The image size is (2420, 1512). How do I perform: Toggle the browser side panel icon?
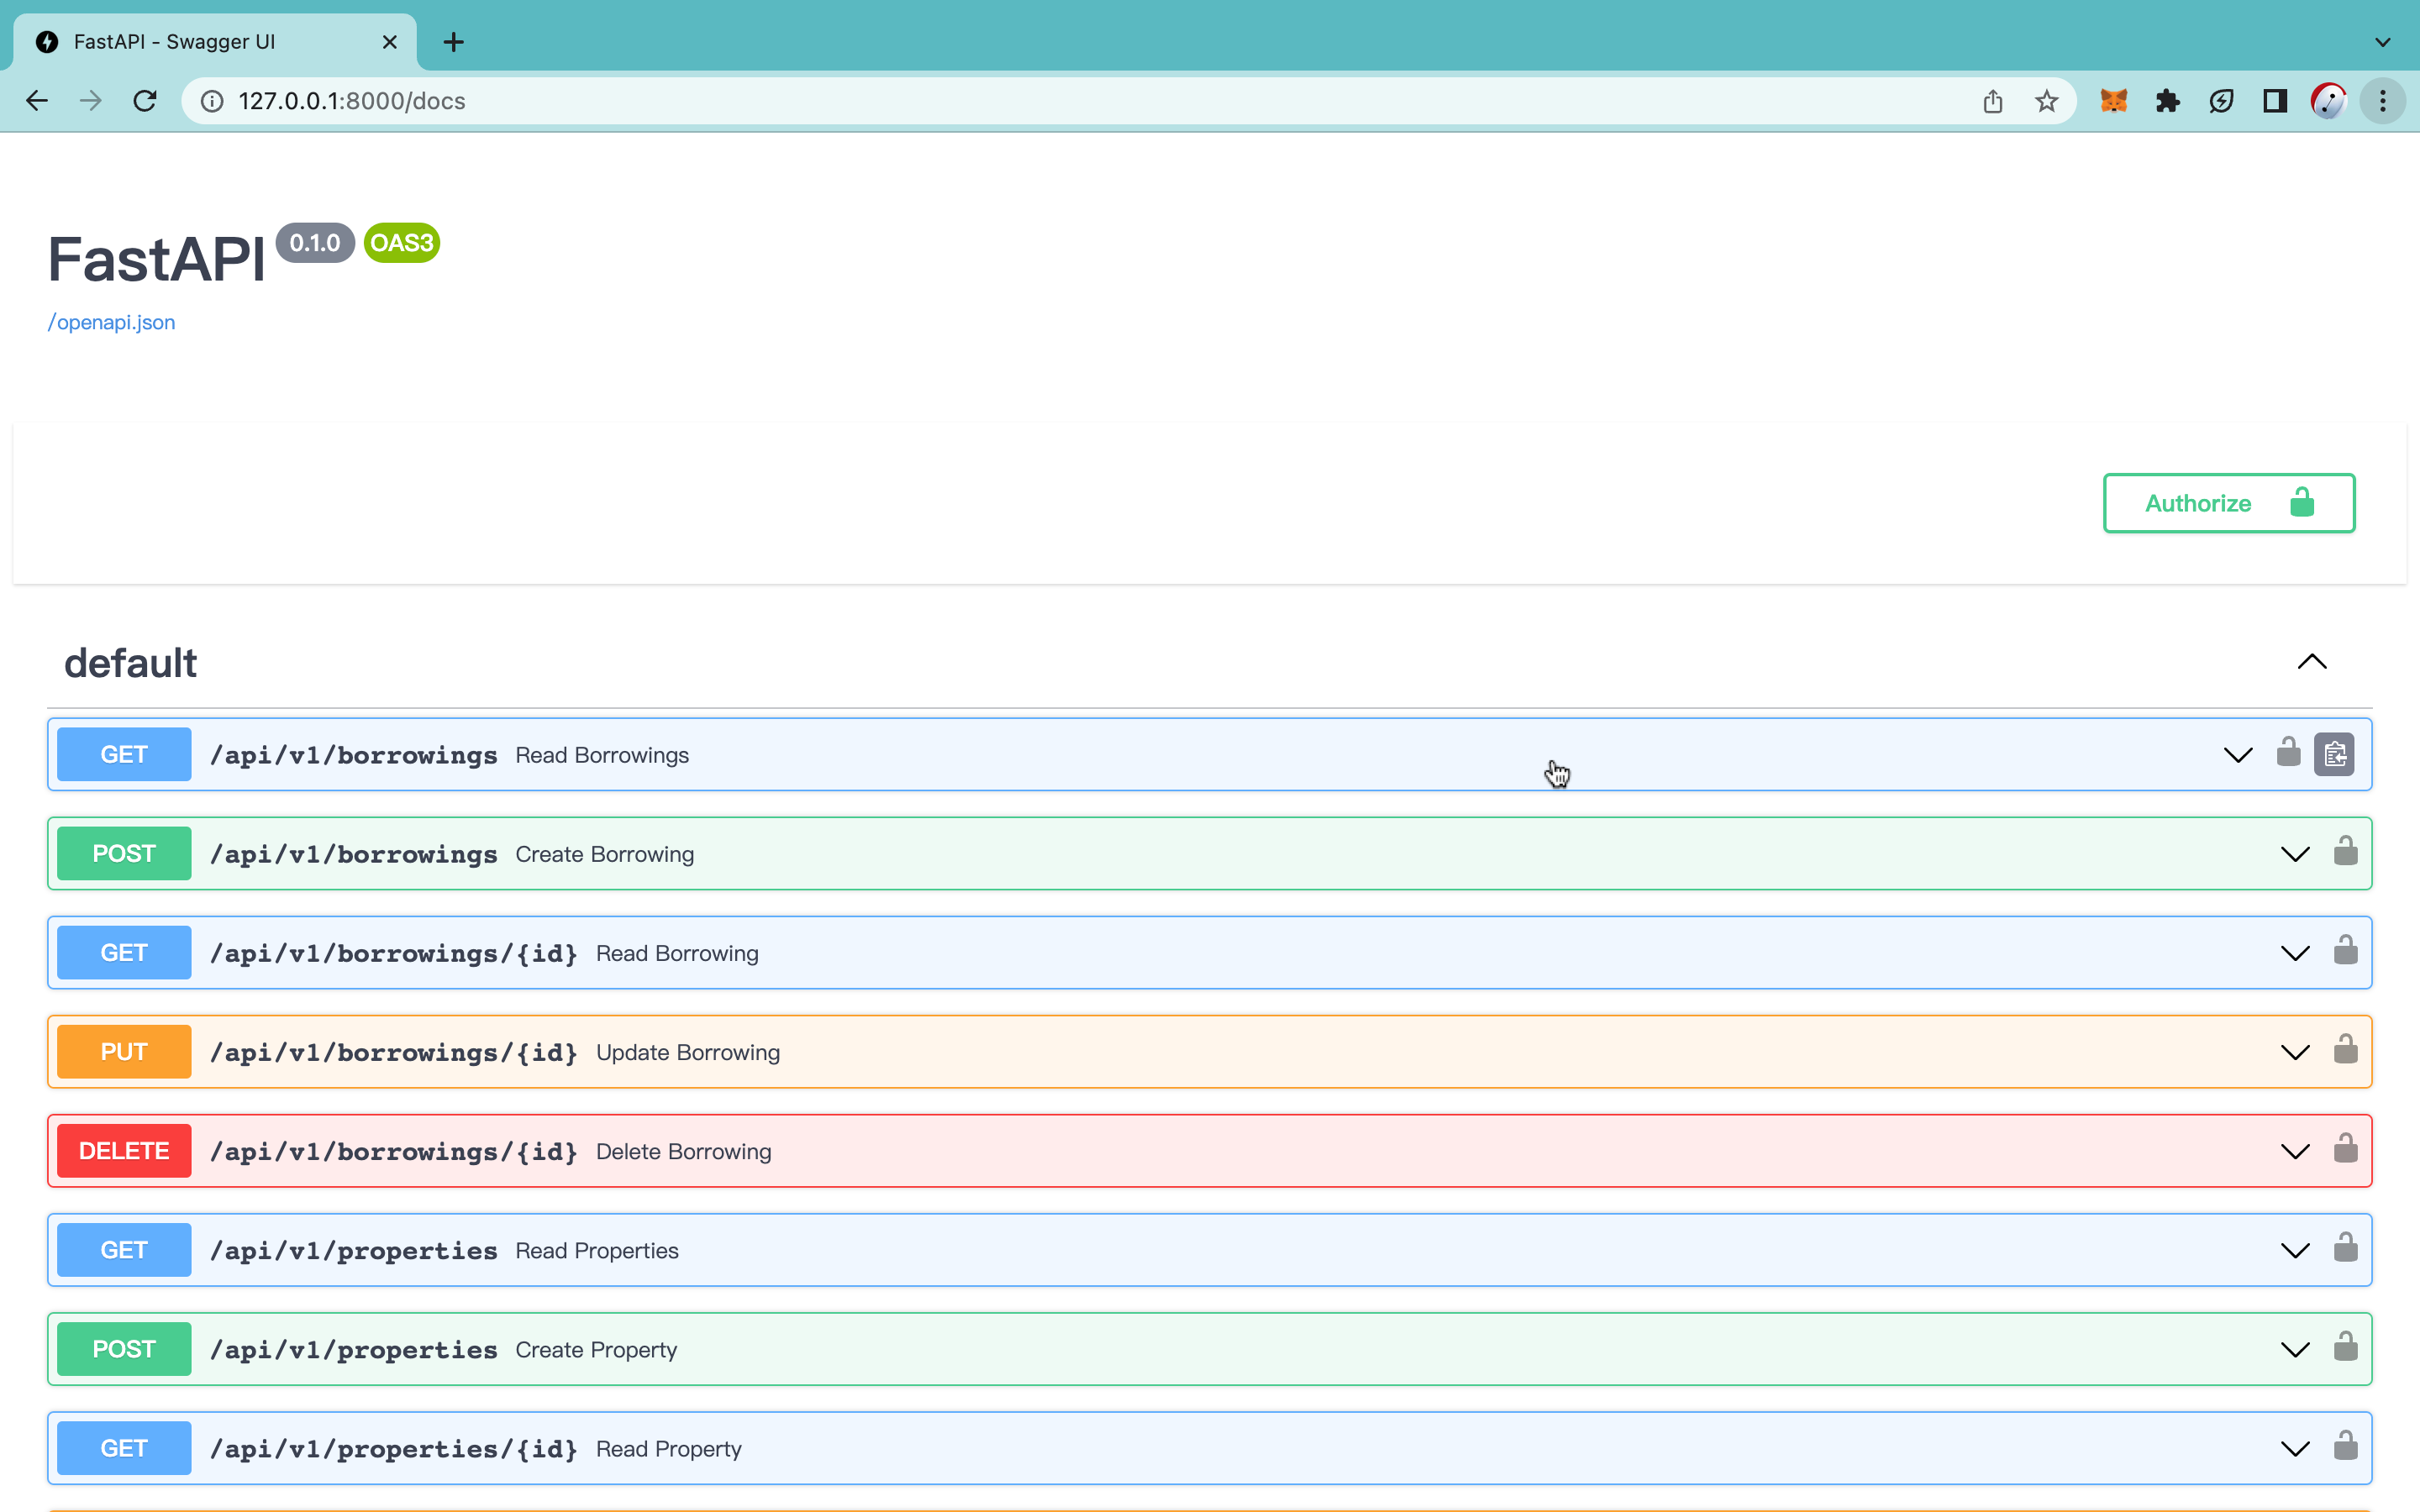click(2274, 101)
